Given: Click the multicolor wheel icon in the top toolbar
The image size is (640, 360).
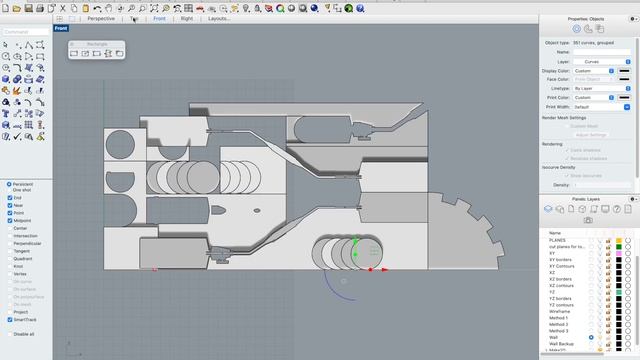Looking at the screenshot, I should [280, 8].
